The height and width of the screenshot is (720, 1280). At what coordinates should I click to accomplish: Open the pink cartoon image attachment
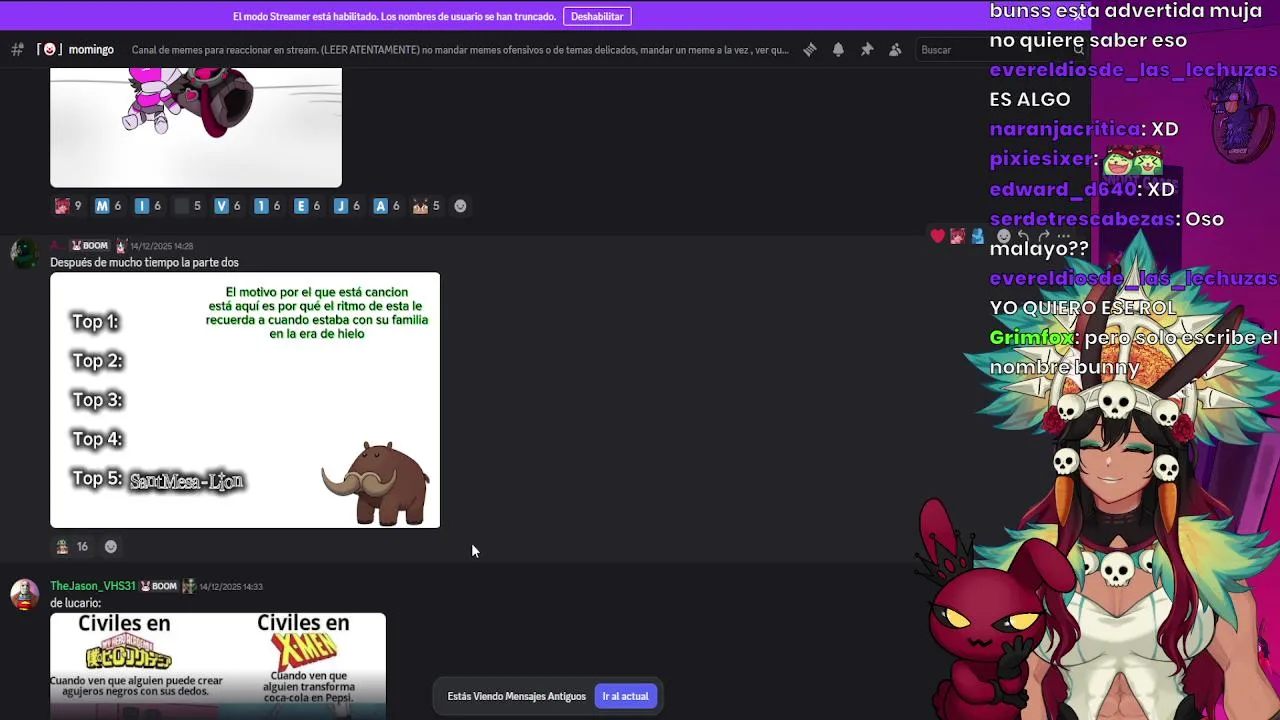[196, 127]
